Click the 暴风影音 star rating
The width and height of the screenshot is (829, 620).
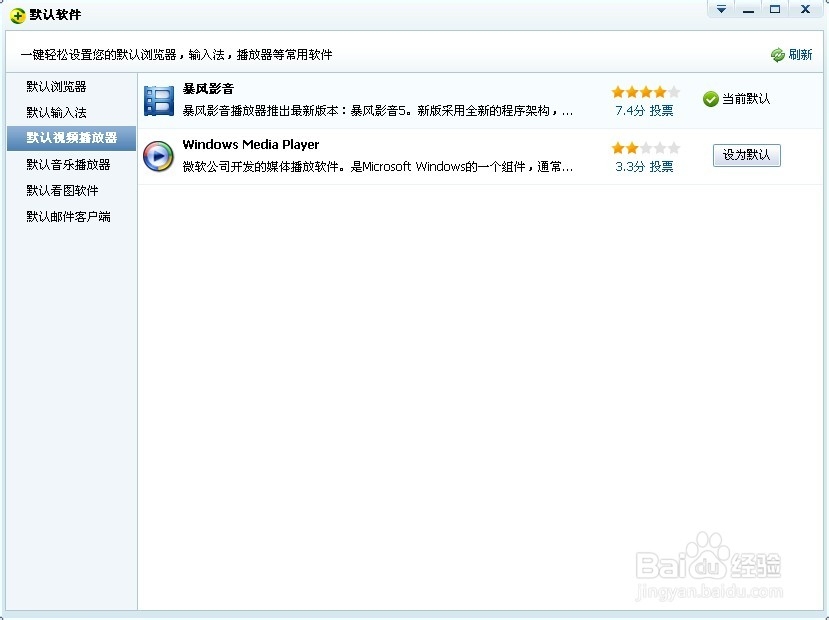tap(646, 92)
